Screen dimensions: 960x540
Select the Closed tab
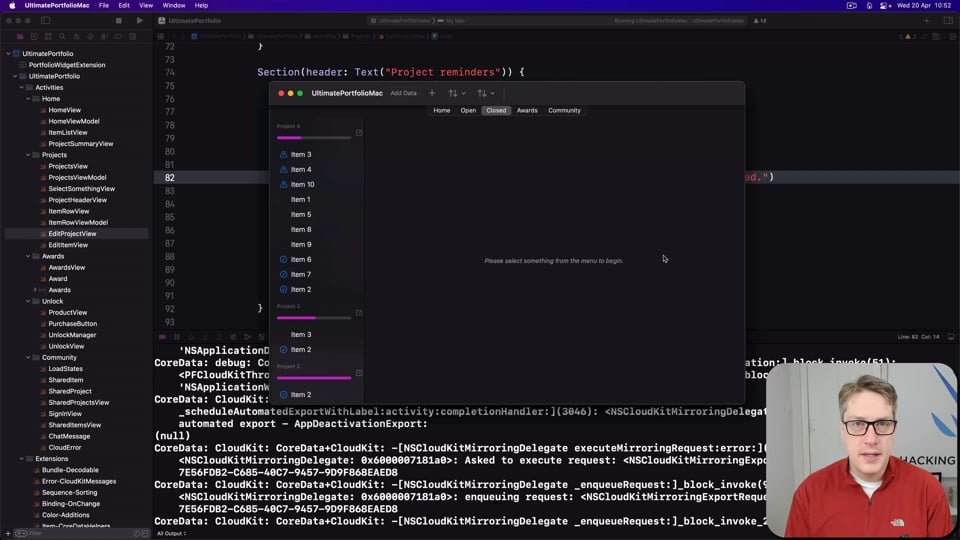tap(496, 111)
